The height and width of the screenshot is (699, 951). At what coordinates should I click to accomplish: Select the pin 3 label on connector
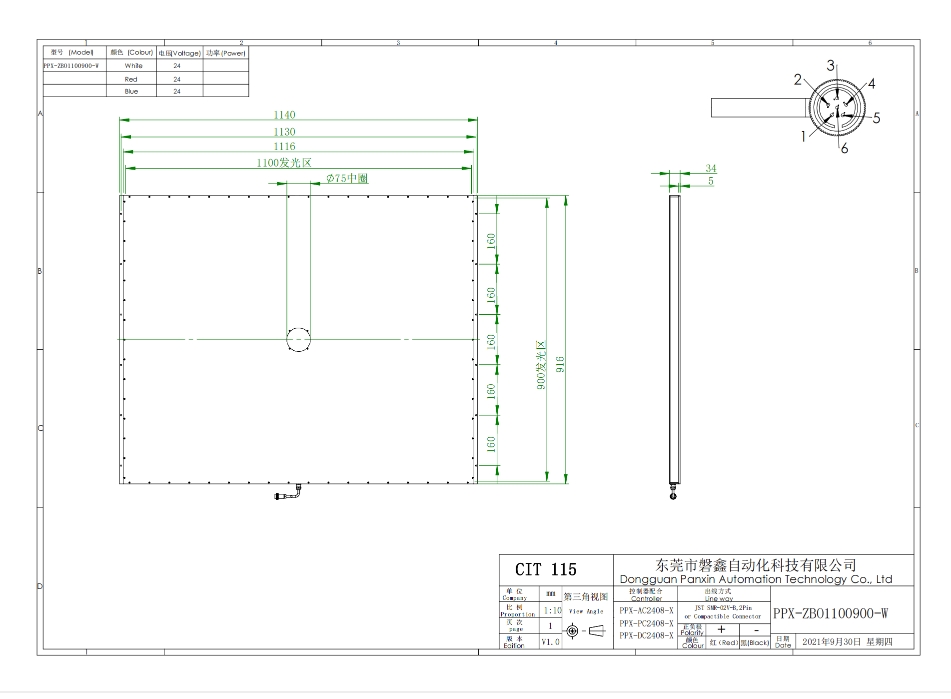point(830,65)
